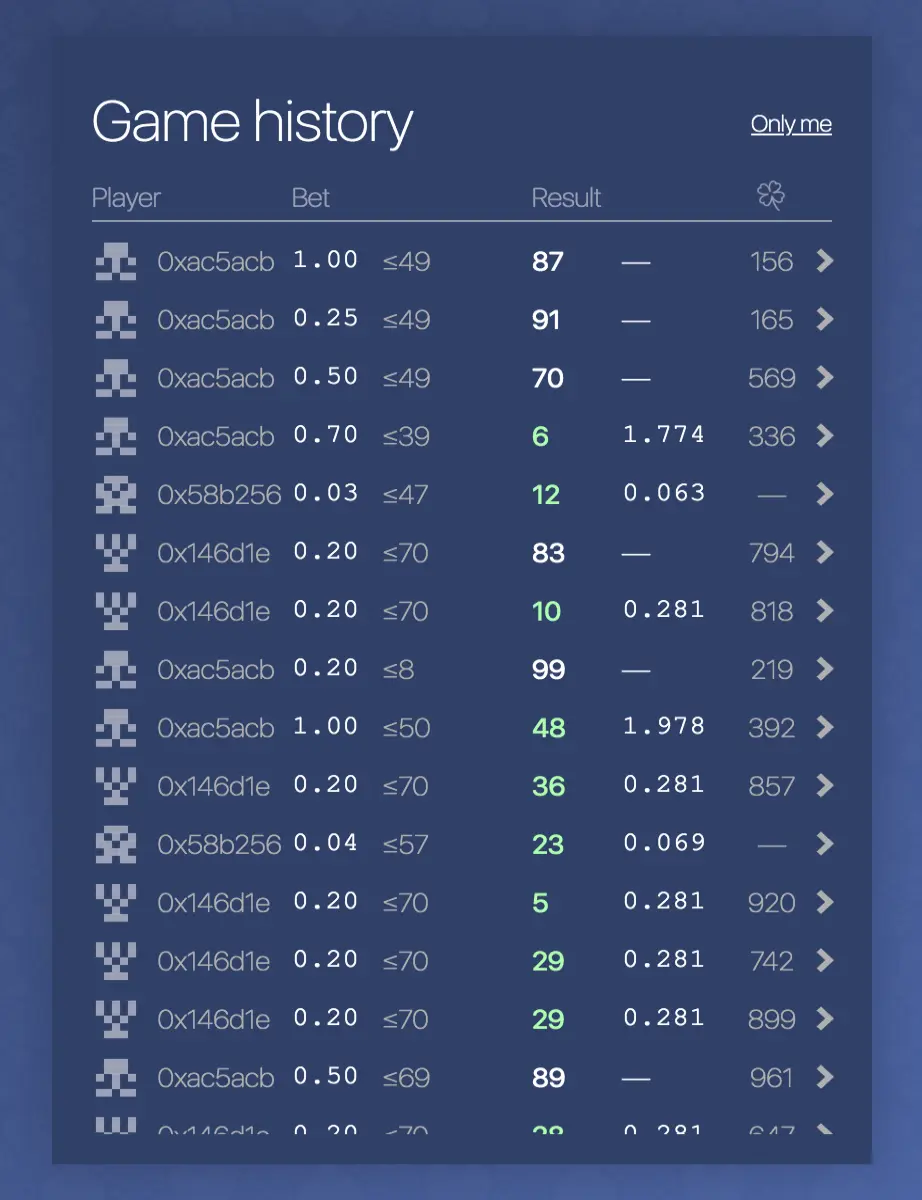Click avatar in row with lucky number 336

click(116, 436)
